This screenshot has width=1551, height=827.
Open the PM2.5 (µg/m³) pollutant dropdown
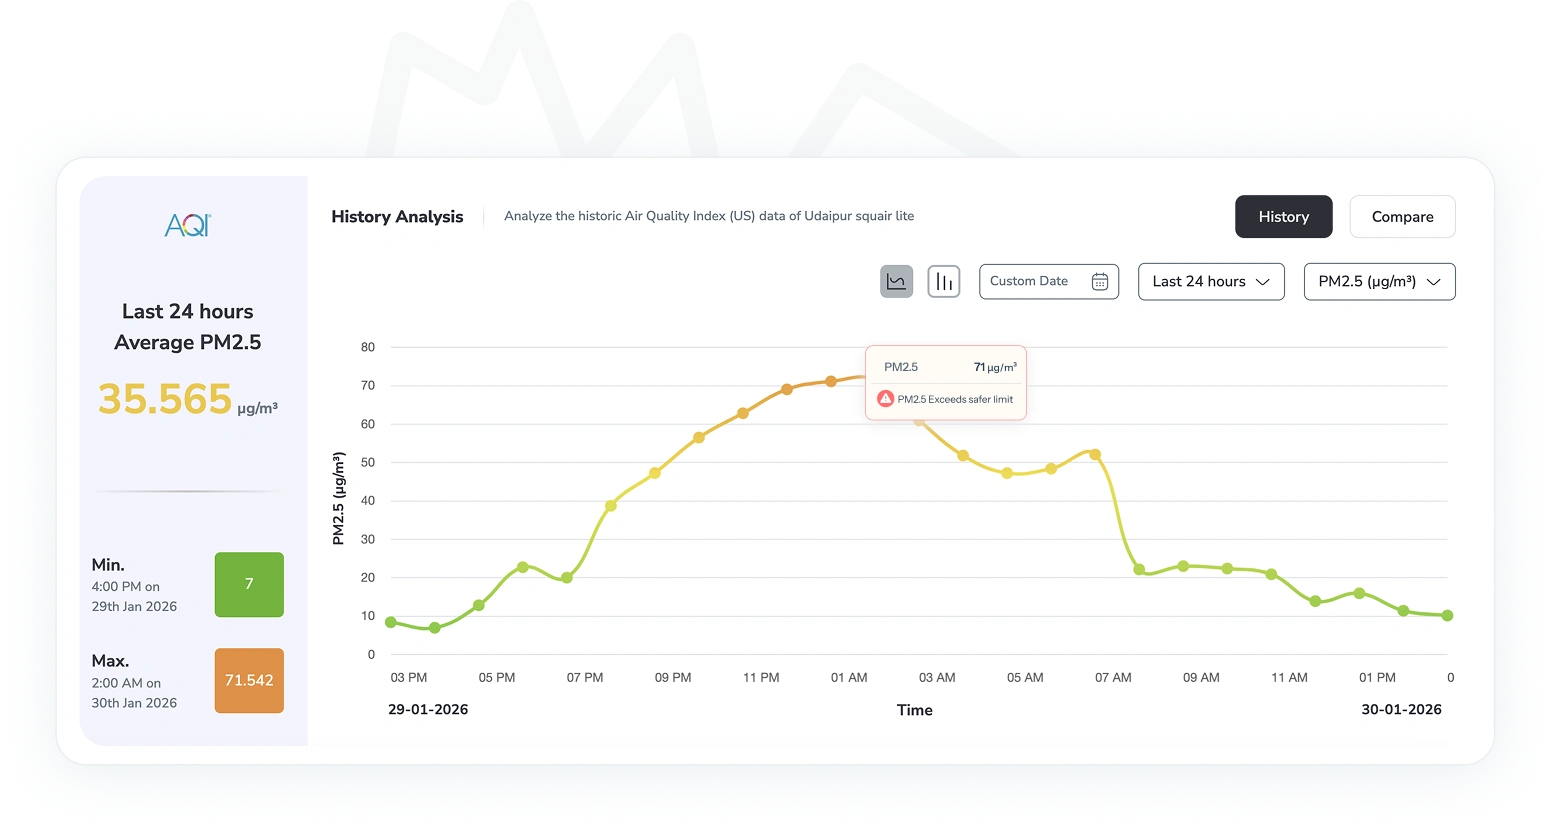pyautogui.click(x=1380, y=282)
